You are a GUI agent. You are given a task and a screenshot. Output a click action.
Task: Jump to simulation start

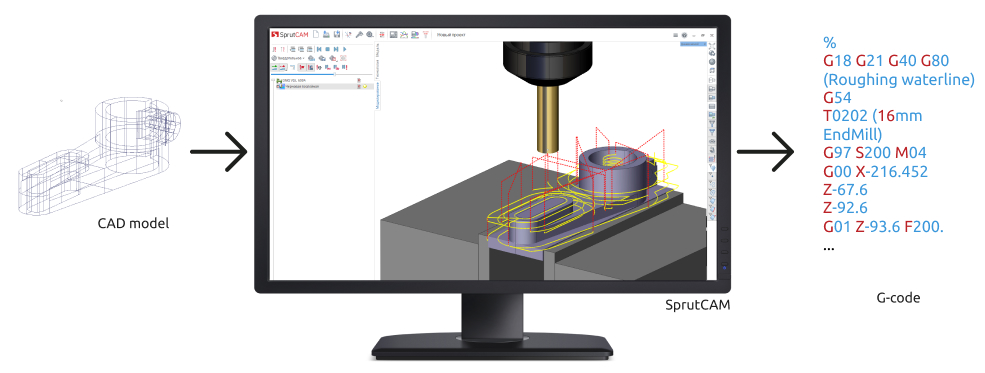coord(319,49)
